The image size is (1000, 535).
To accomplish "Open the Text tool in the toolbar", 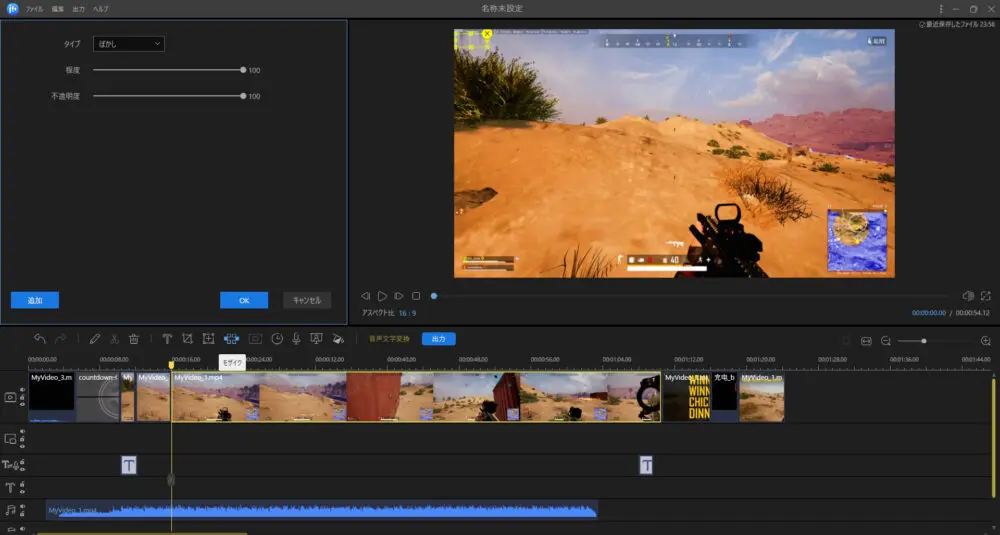I will [x=167, y=339].
